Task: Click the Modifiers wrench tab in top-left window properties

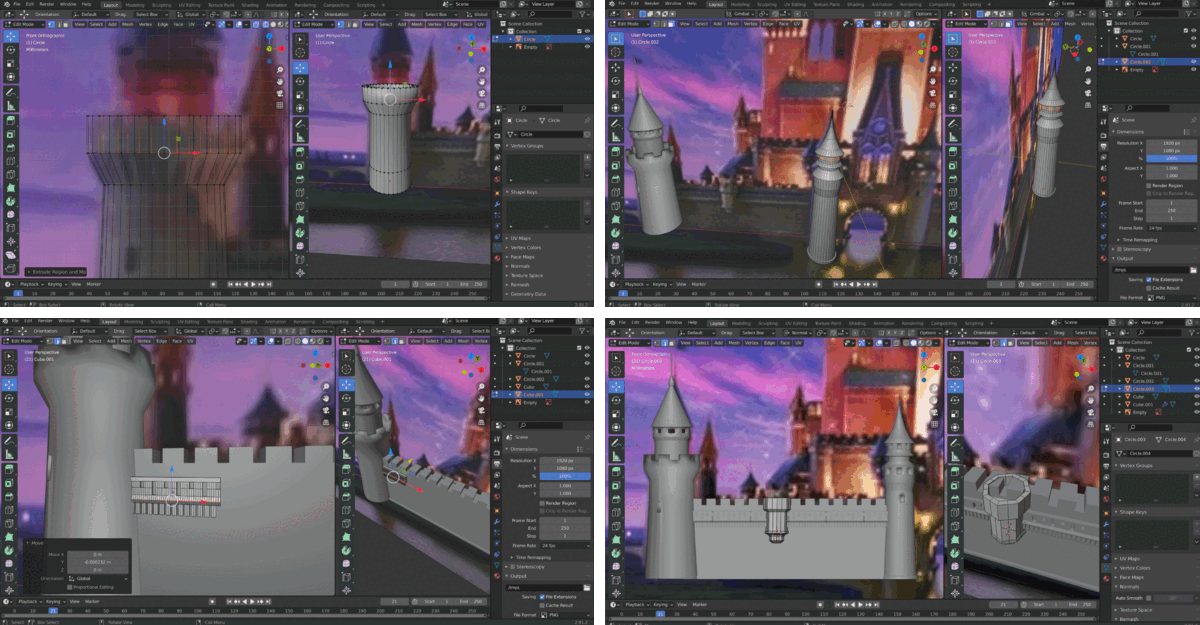Action: click(497, 203)
